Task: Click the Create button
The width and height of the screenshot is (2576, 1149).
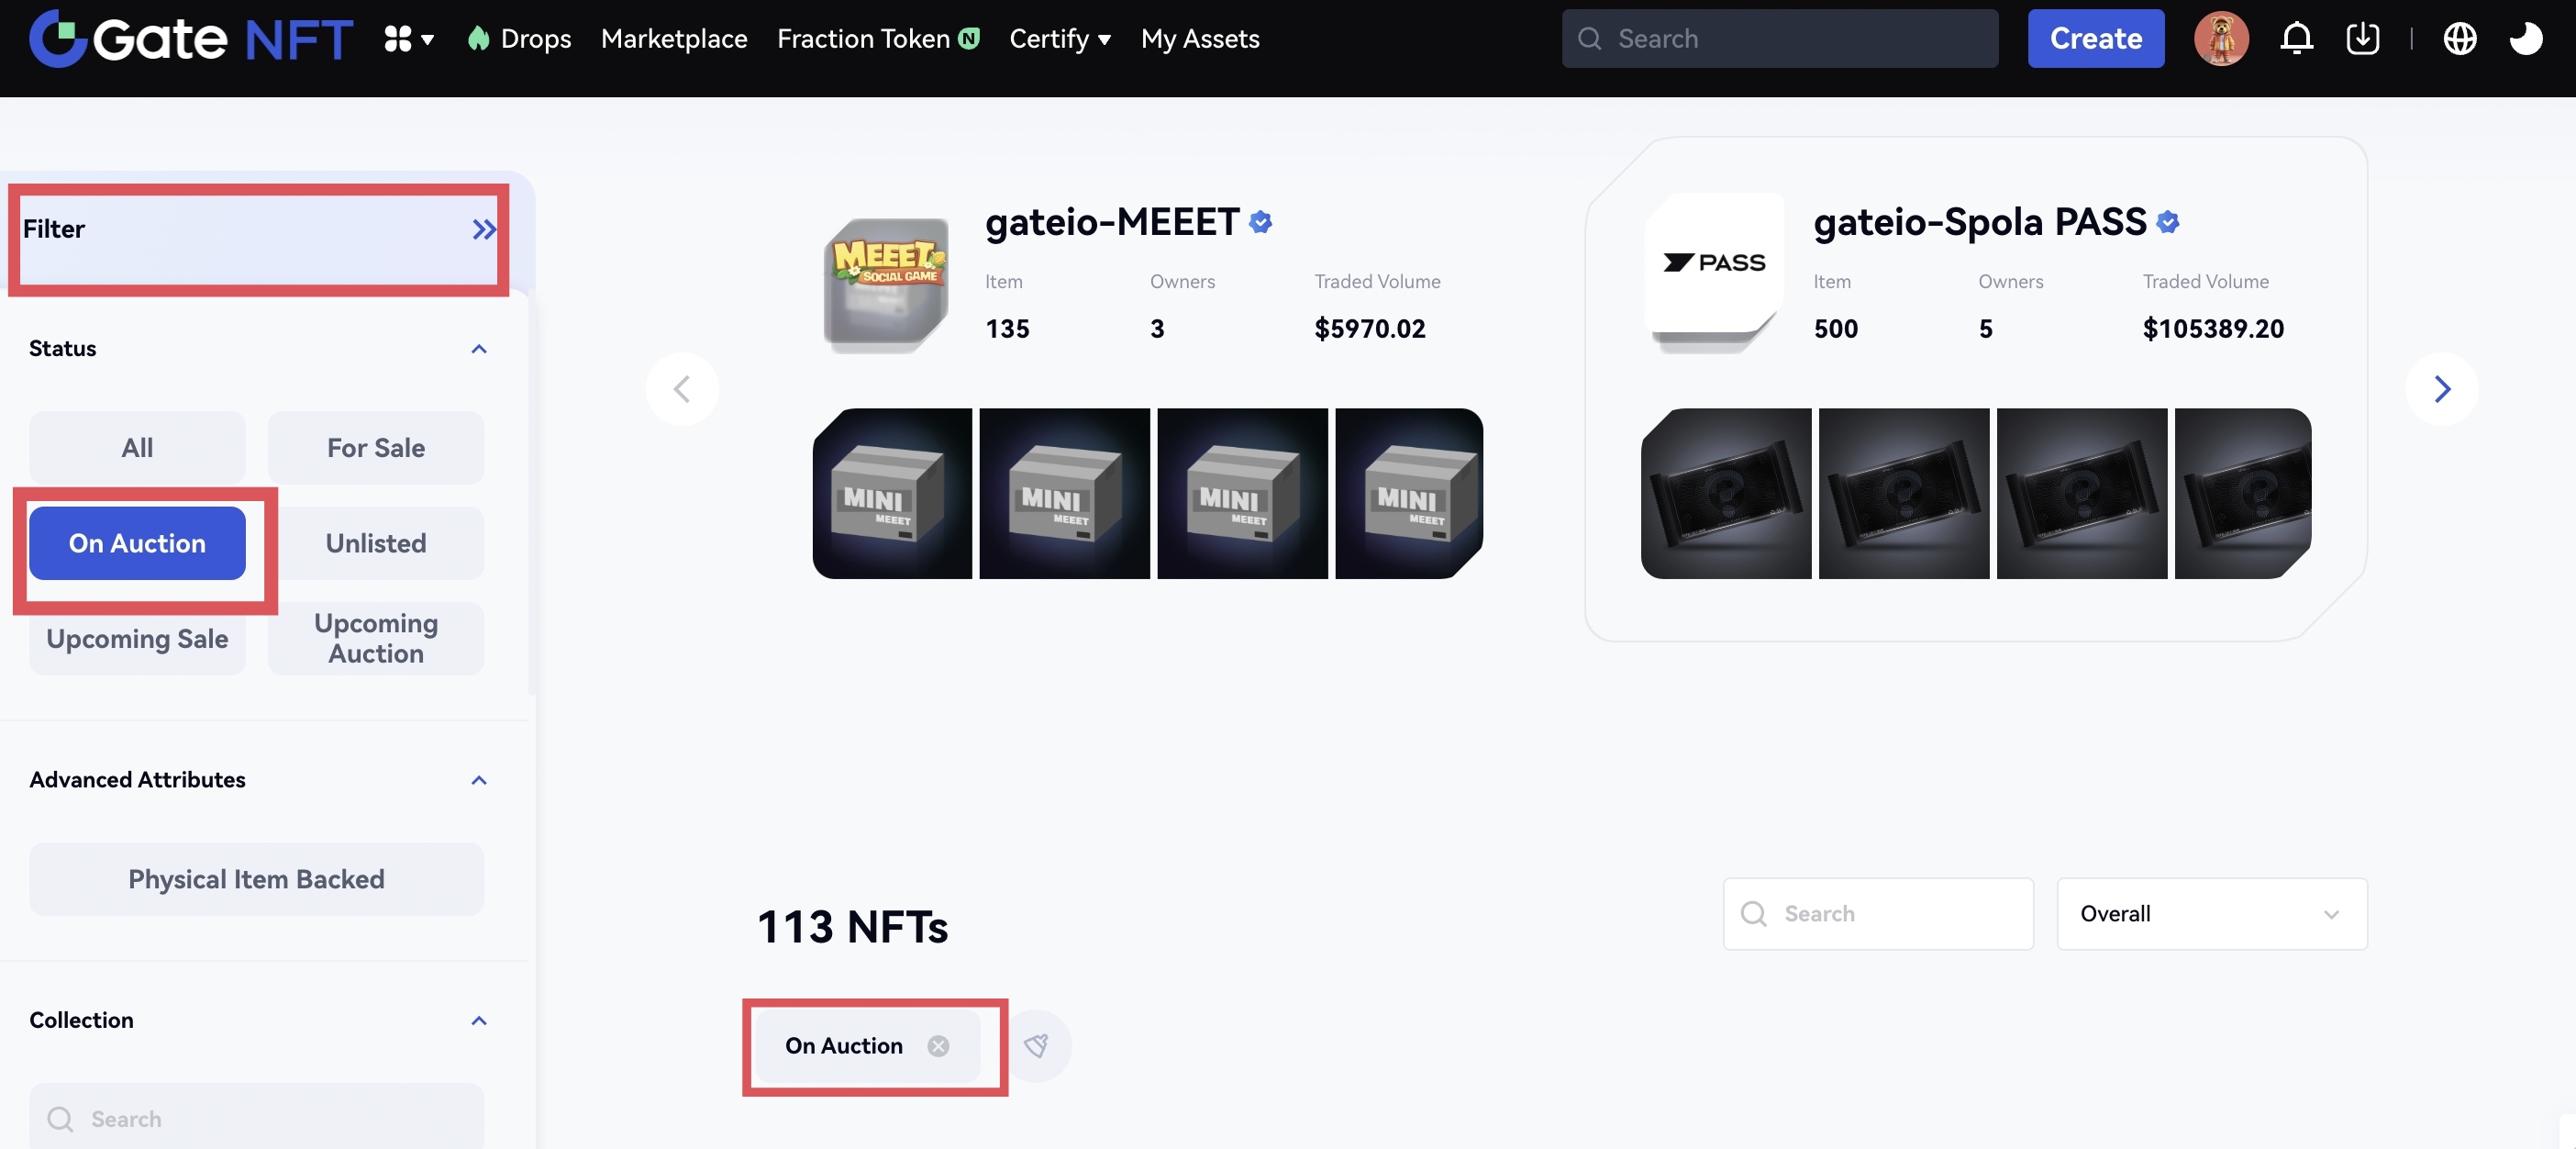Action: coord(2095,39)
